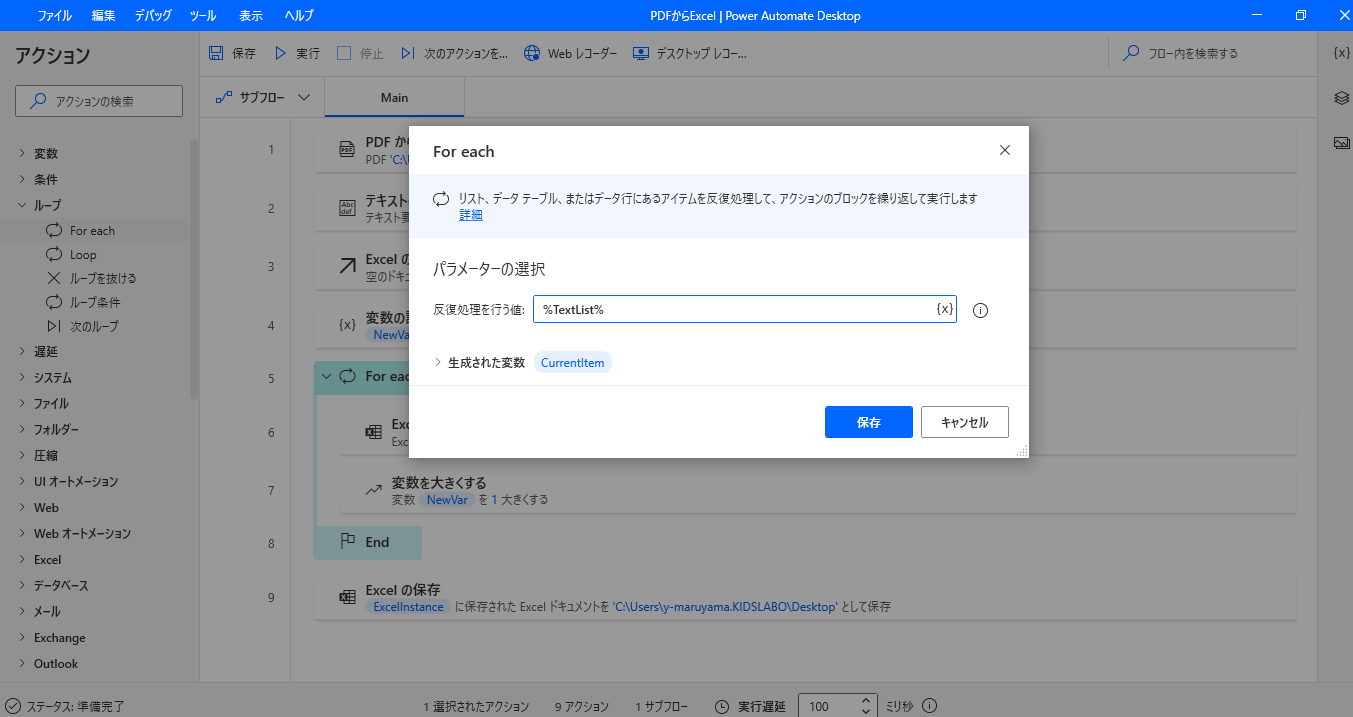Viewport: 1353px width, 717px height.
Task: Open the UI elements layers icon at right
Action: point(1342,98)
